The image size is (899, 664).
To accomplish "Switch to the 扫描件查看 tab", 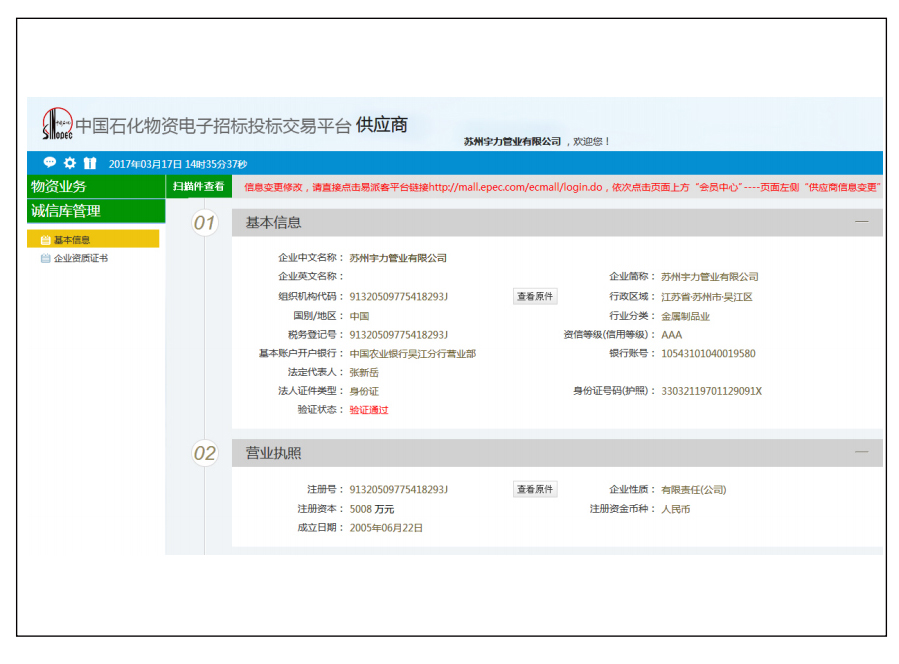I will point(198,186).
